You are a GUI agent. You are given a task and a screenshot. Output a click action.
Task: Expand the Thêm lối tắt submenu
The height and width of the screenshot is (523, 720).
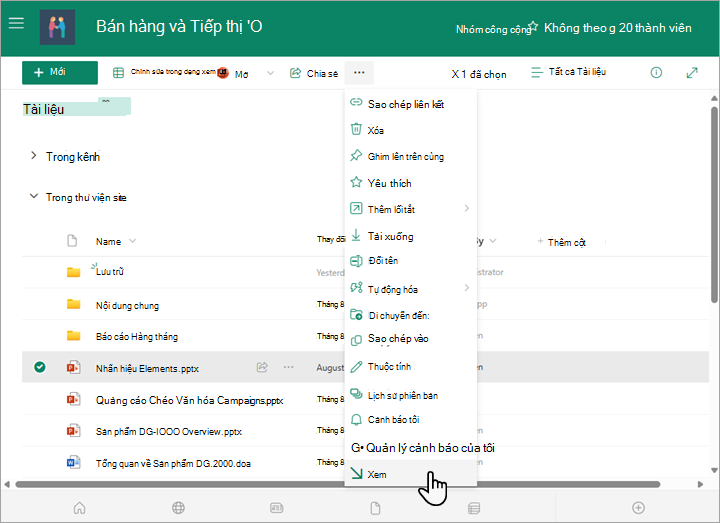(411, 209)
